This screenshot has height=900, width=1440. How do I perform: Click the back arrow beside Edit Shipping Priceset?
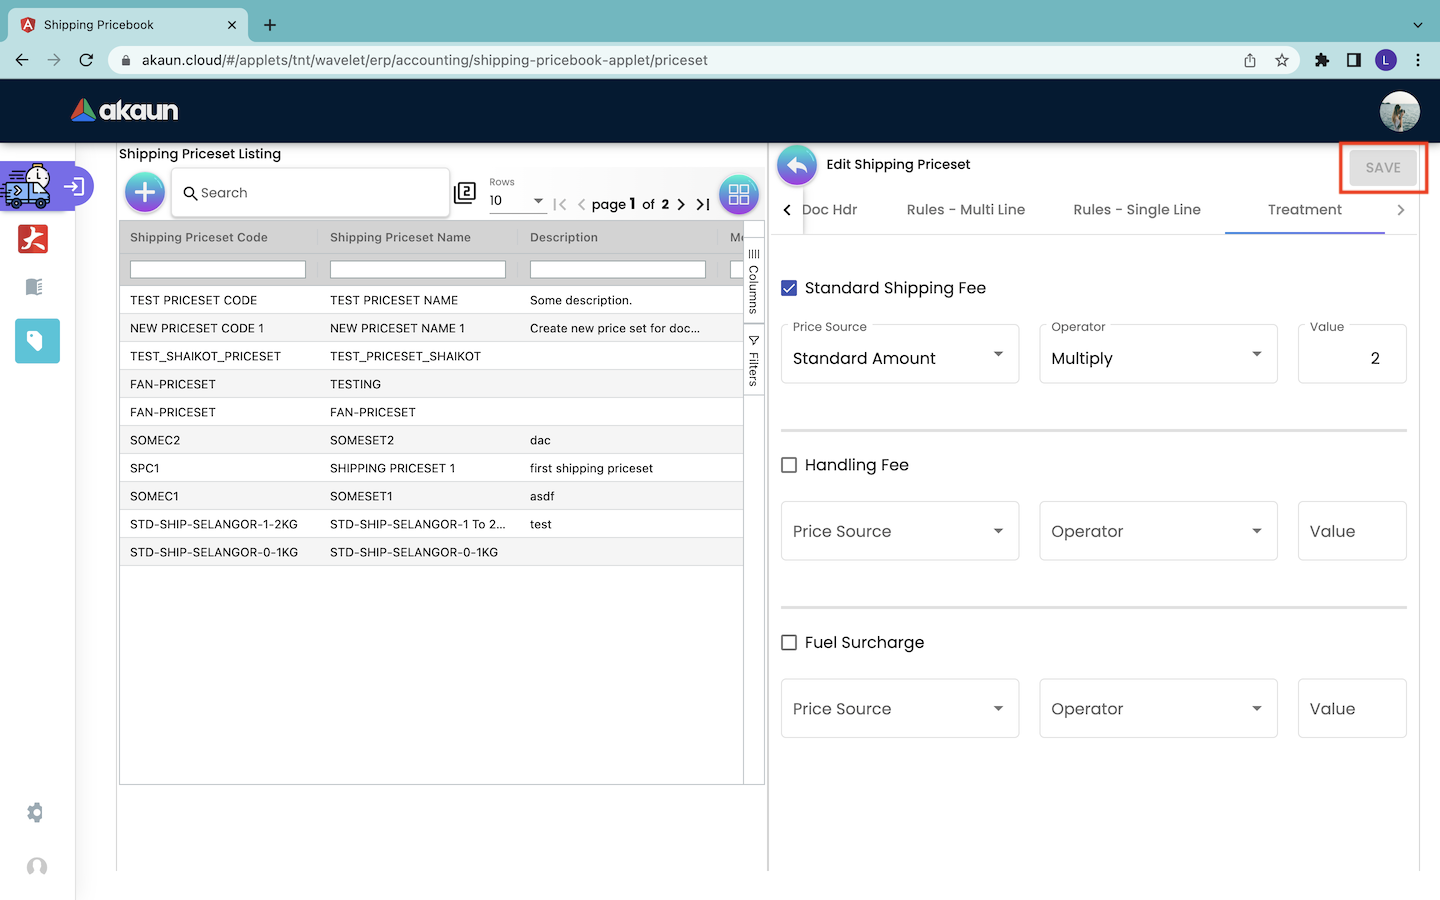pos(796,165)
